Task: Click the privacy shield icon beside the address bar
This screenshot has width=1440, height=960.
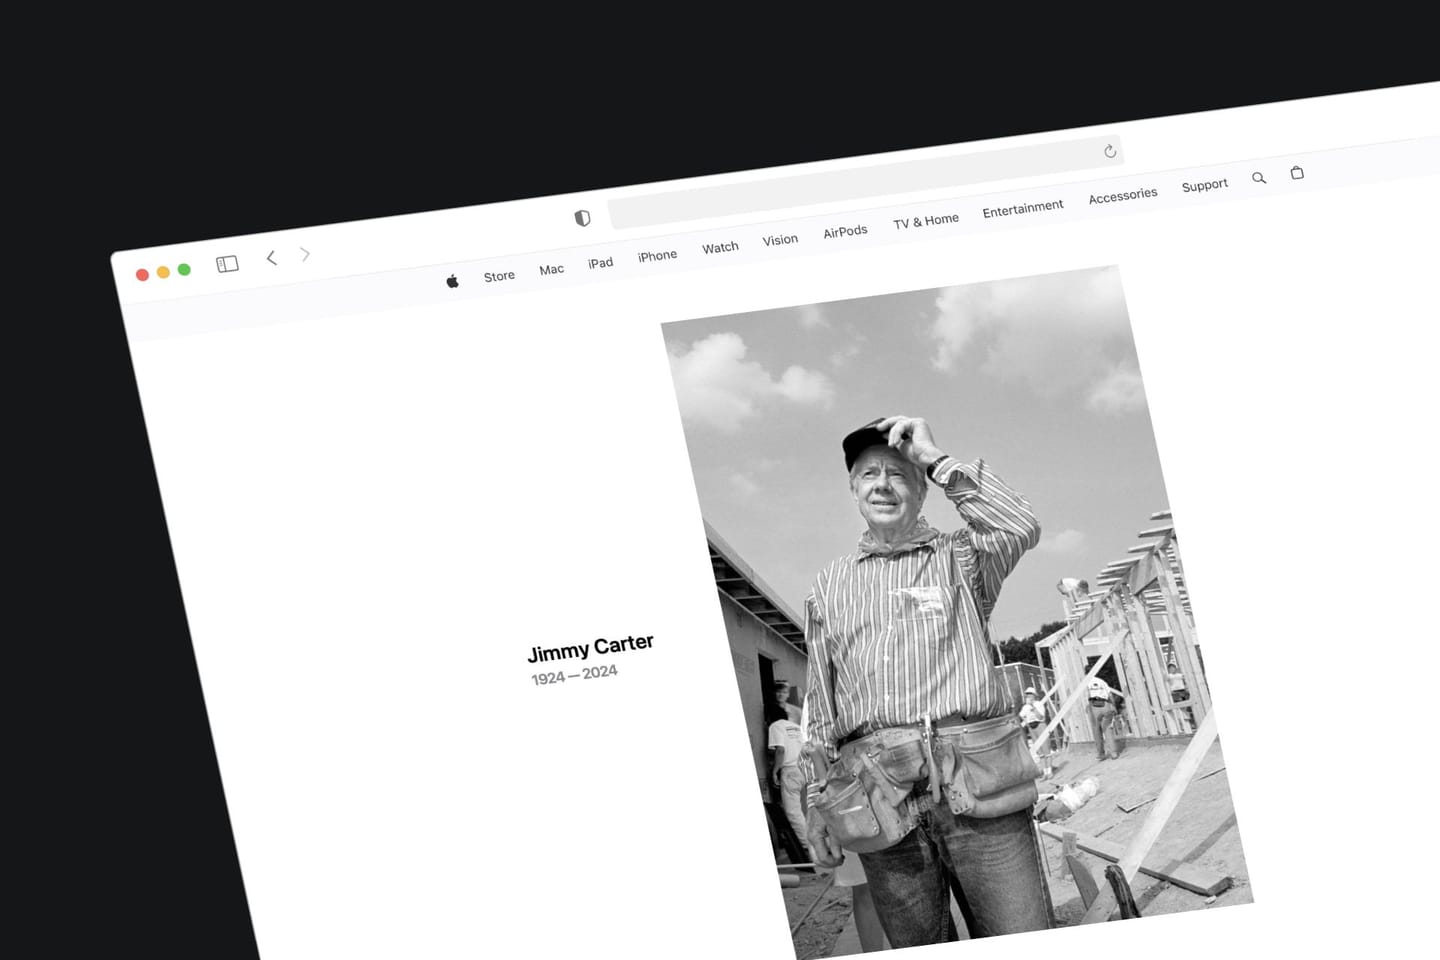Action: click(x=582, y=218)
